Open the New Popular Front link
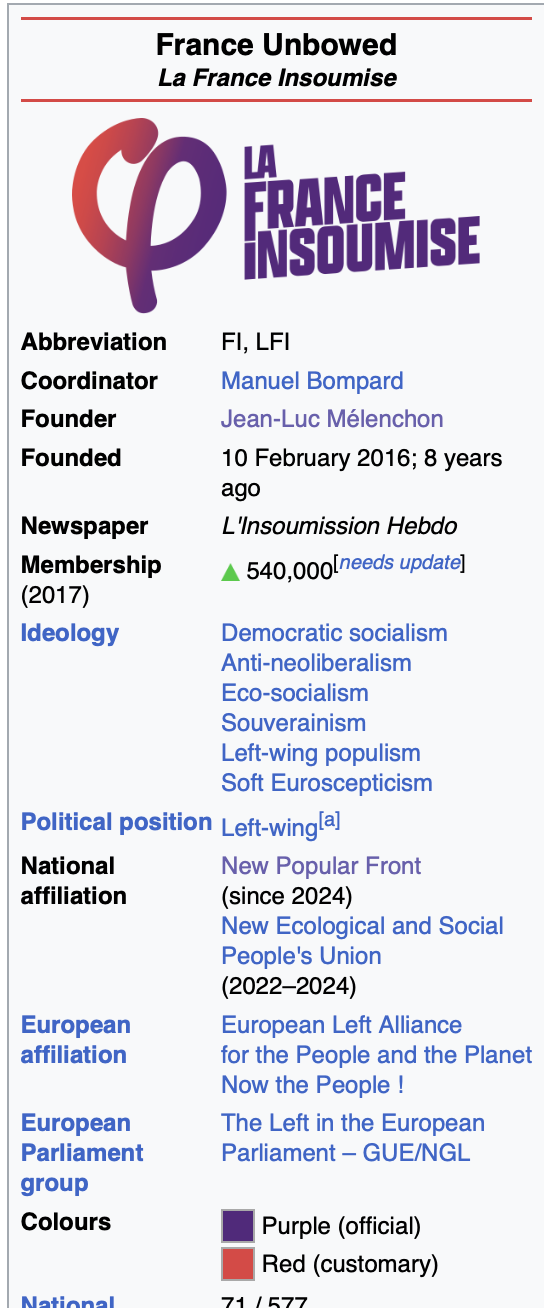 [321, 866]
